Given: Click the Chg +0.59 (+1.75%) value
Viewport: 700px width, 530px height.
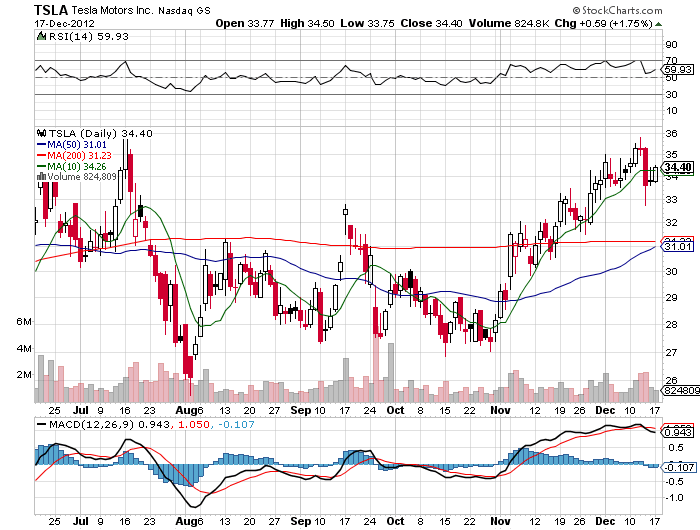Looking at the screenshot, I should pyautogui.click(x=604, y=23).
